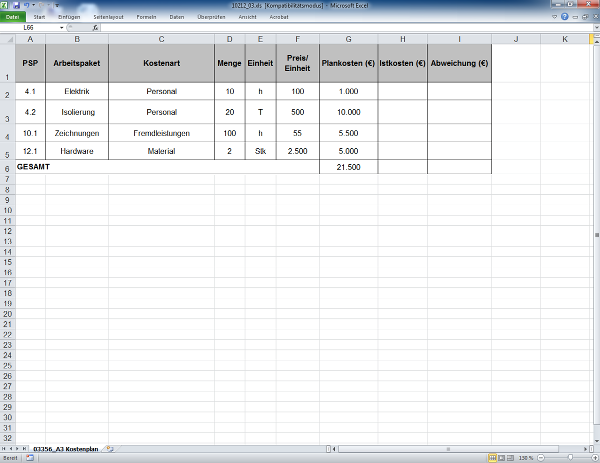The height and width of the screenshot is (463, 600).
Task: Click the Save icon in quick access toolbar
Action: [x=16, y=5]
